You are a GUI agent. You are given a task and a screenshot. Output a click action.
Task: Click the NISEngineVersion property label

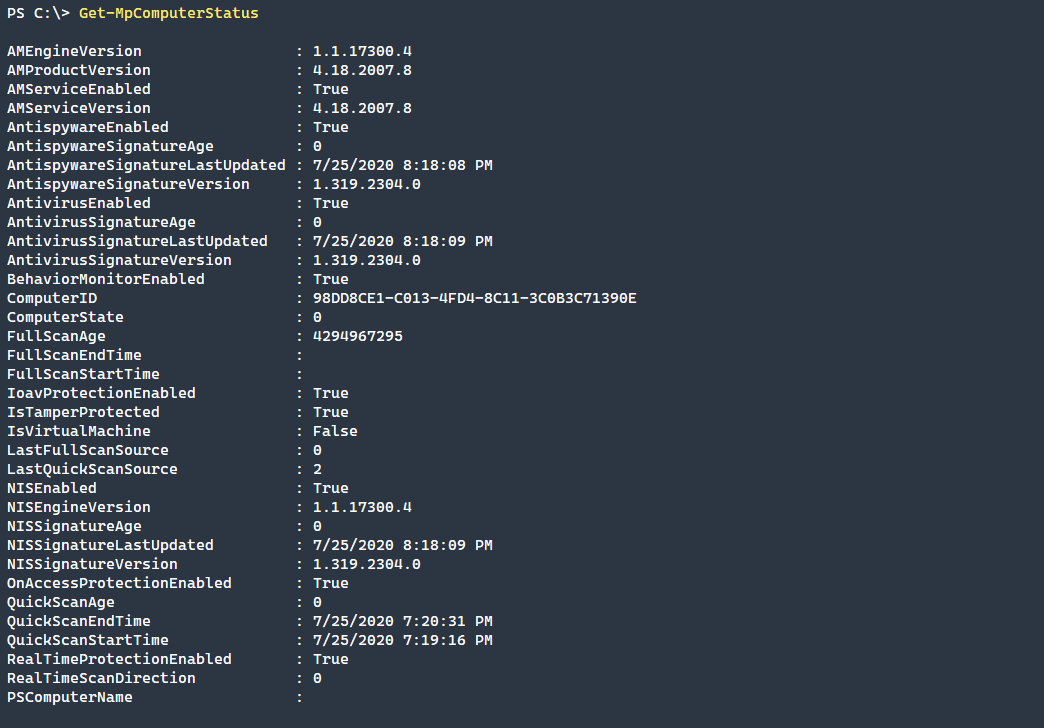pos(79,507)
